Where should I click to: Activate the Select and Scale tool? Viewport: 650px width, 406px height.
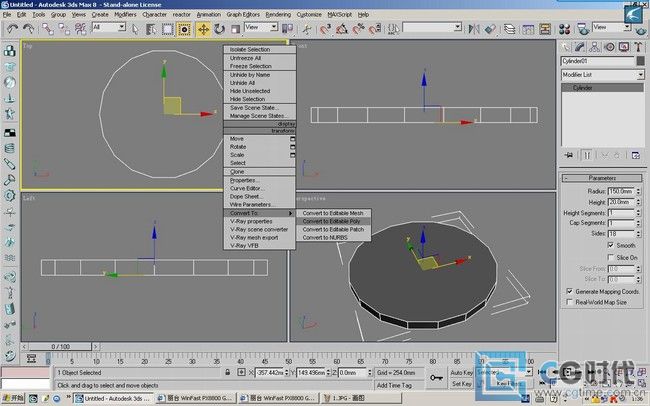235,29
